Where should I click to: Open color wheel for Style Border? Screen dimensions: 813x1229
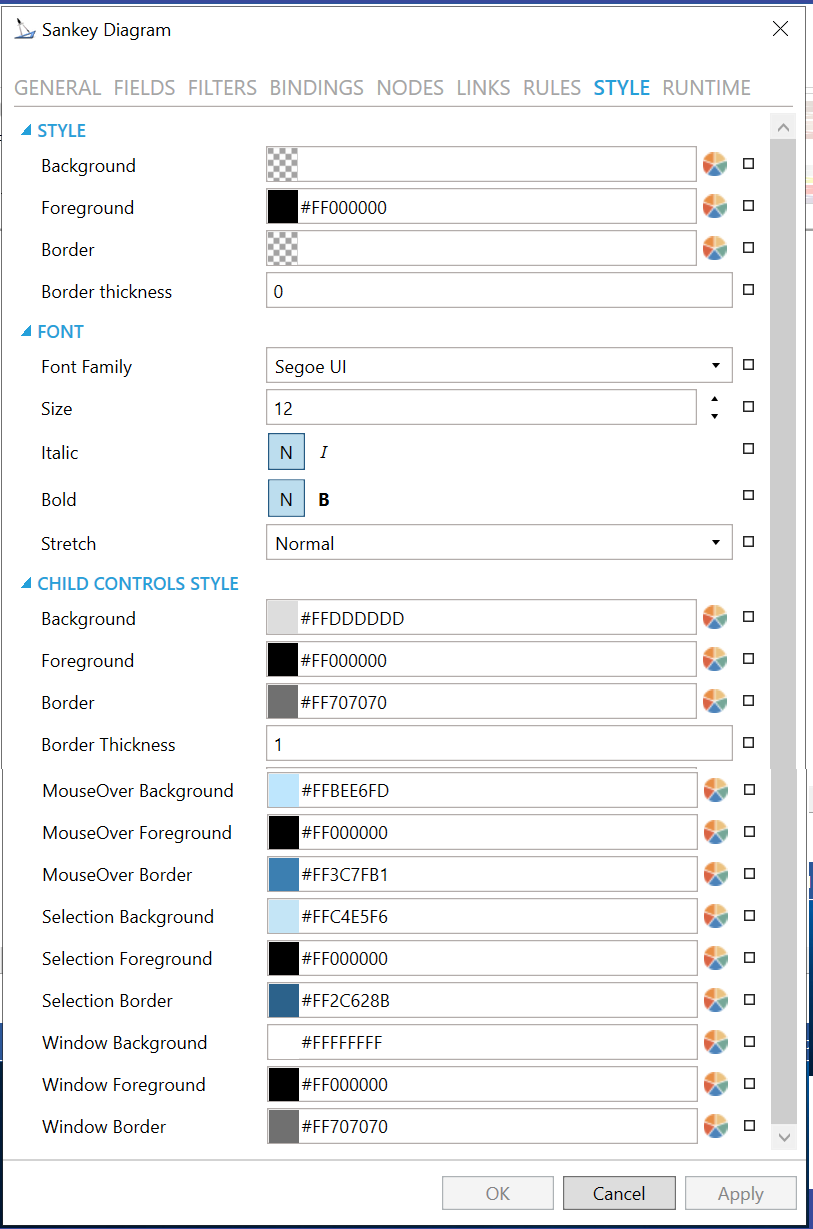click(714, 248)
